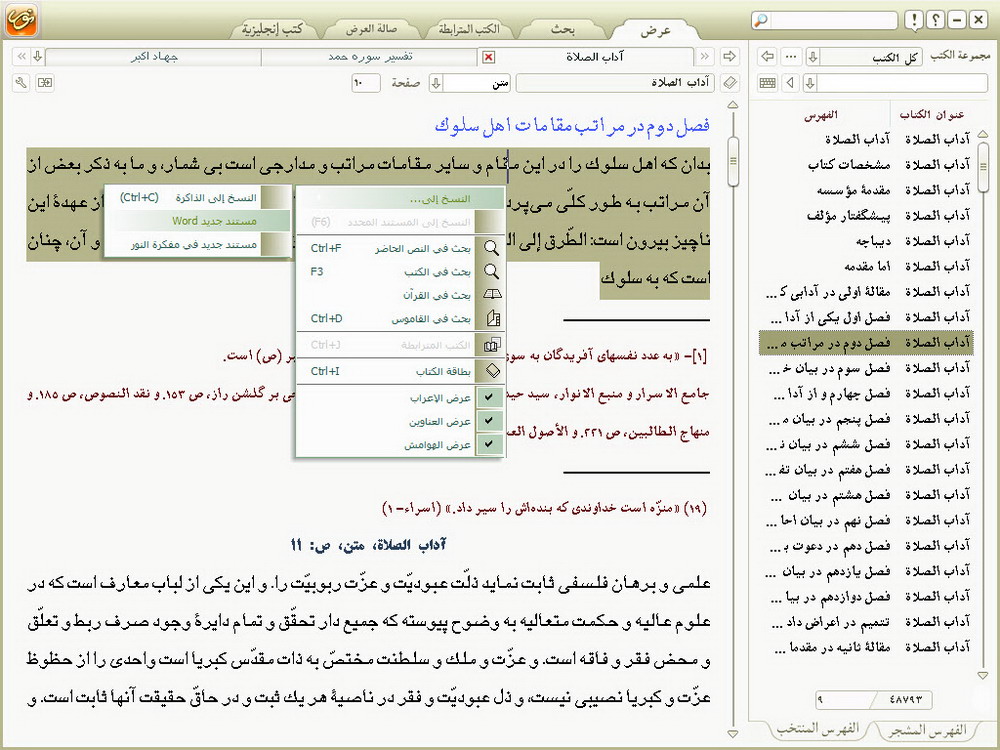Click the split view icon beside wrench

click(x=45, y=83)
